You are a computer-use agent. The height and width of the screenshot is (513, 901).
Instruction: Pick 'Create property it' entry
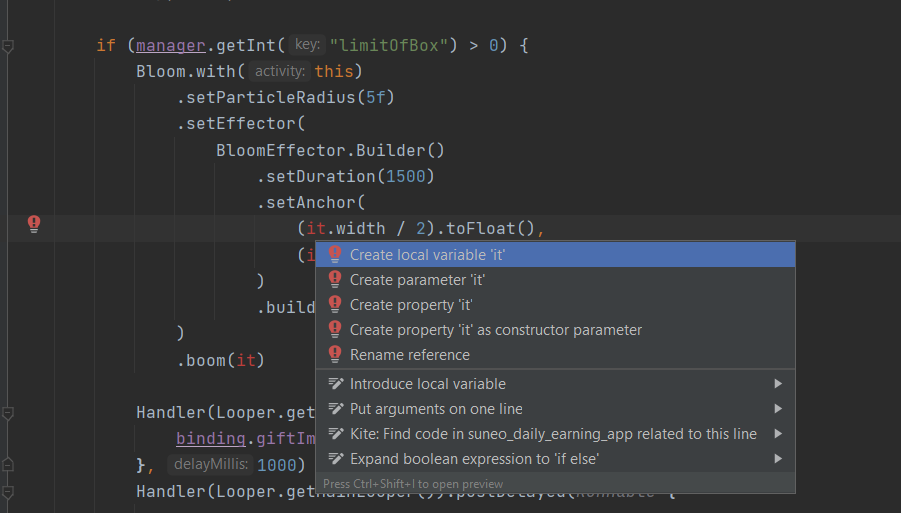pyautogui.click(x=555, y=305)
